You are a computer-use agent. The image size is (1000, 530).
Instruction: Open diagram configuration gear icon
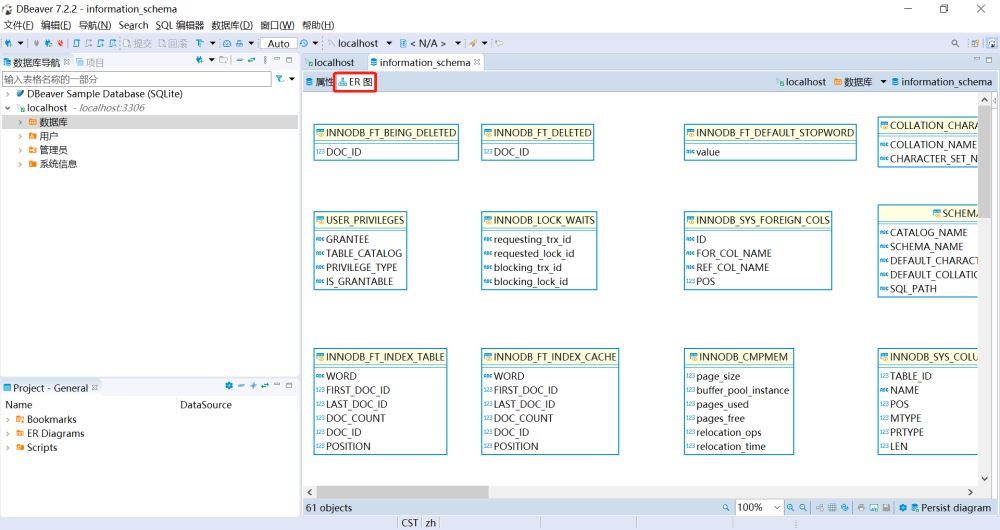coord(902,508)
